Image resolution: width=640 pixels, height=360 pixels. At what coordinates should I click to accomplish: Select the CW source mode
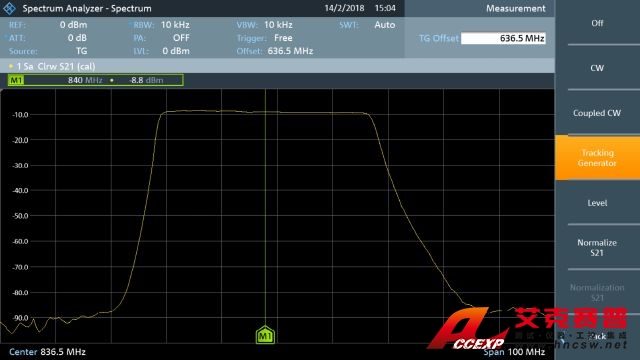pos(597,68)
